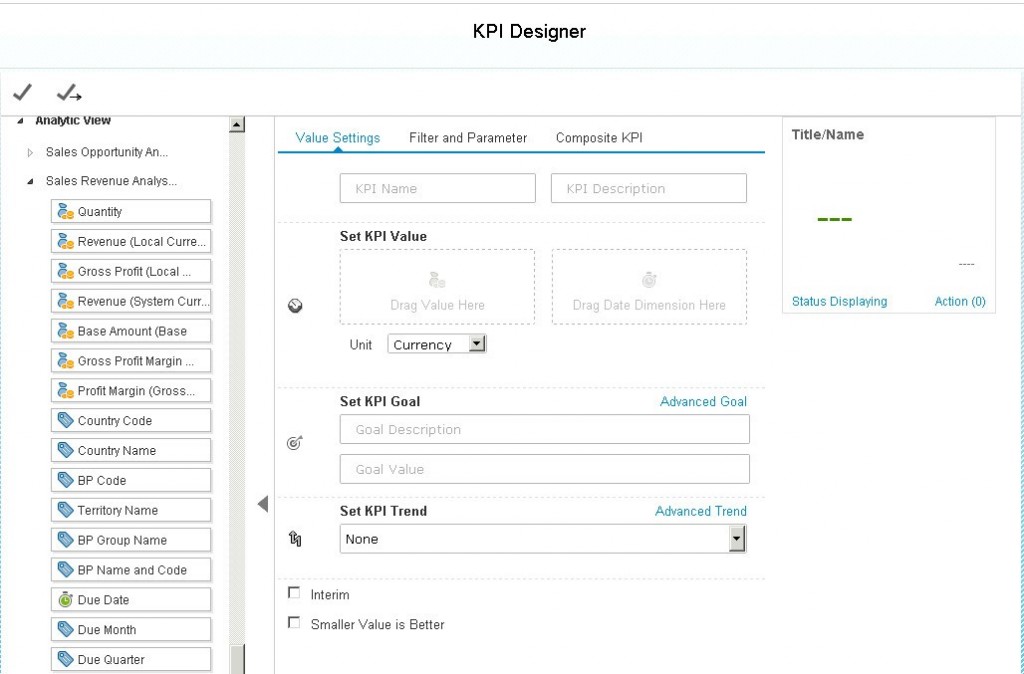Click the clock icon beside Set KPI Value
This screenshot has height=674, width=1024.
(295, 306)
